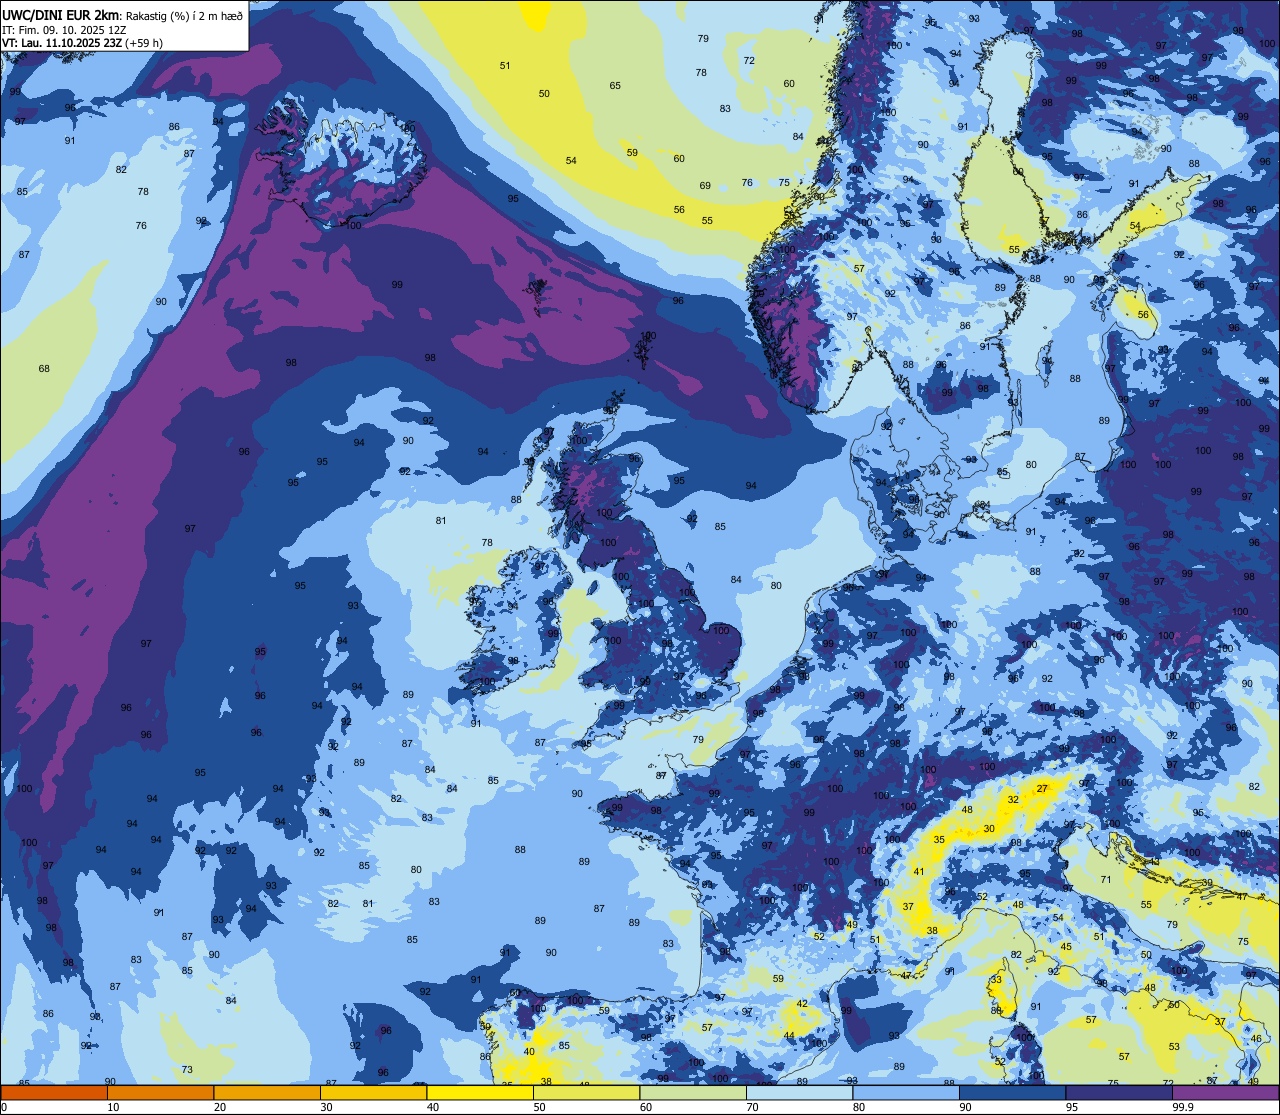This screenshot has width=1280, height=1115.
Task: Click the humidity value '44' on the map
Action: pyautogui.click(x=789, y=1036)
